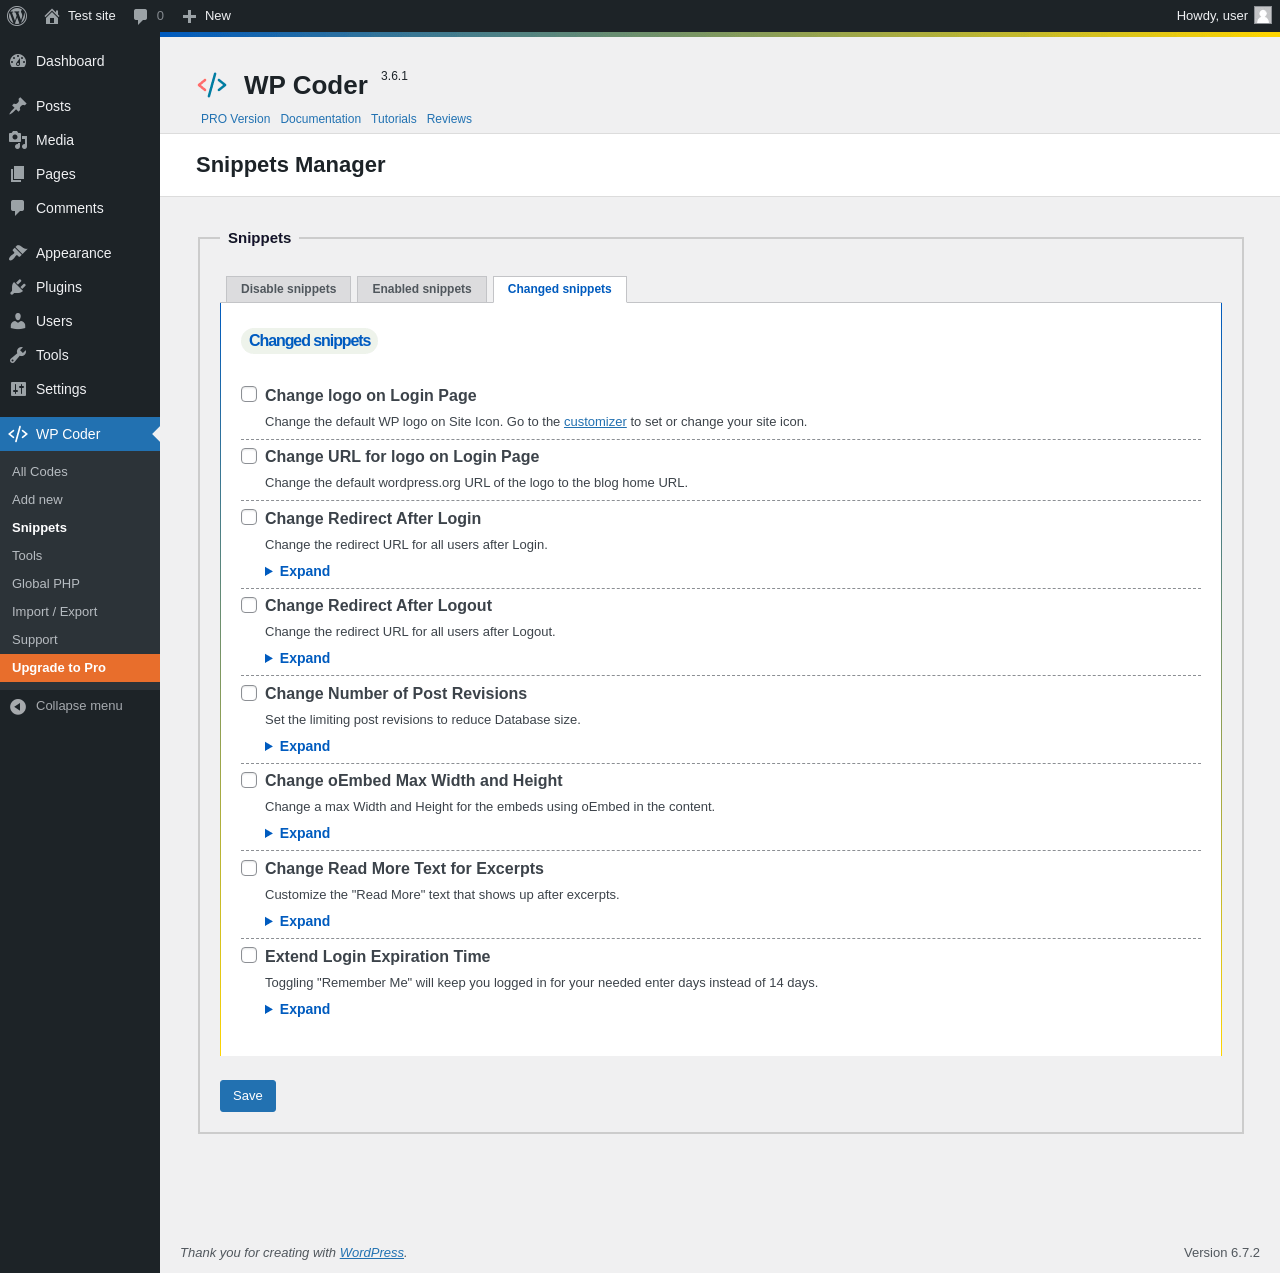The image size is (1280, 1273).
Task: Expand options under Change Redirect After Login
Action: 298,571
